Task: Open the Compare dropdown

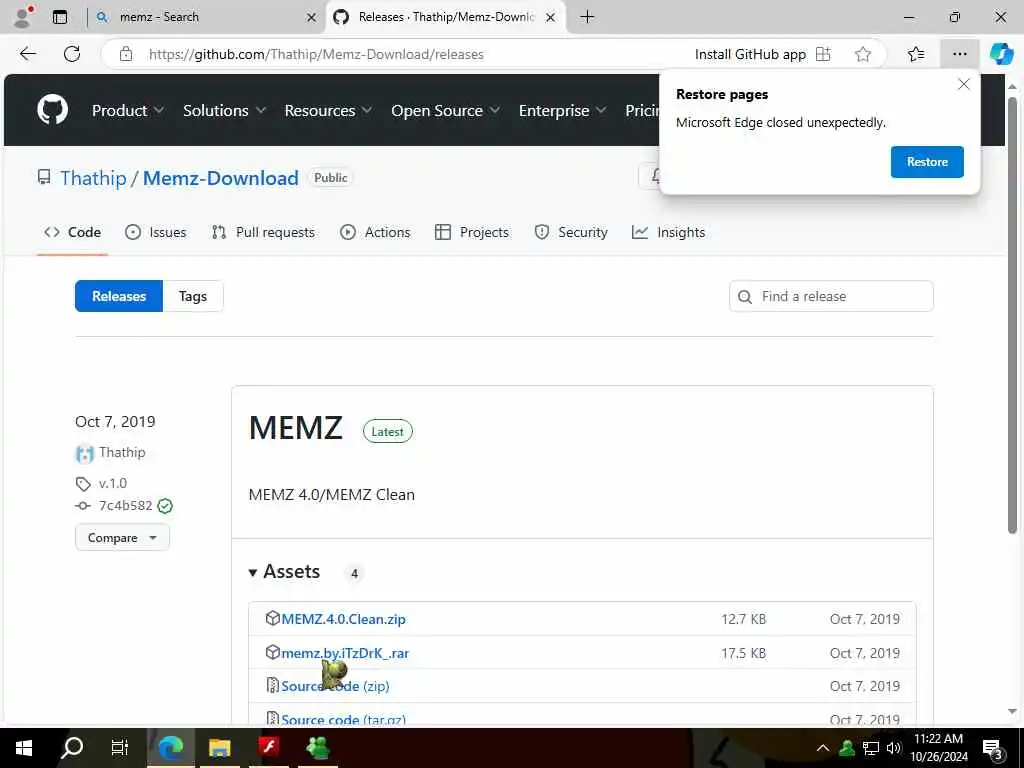Action: pyautogui.click(x=122, y=537)
